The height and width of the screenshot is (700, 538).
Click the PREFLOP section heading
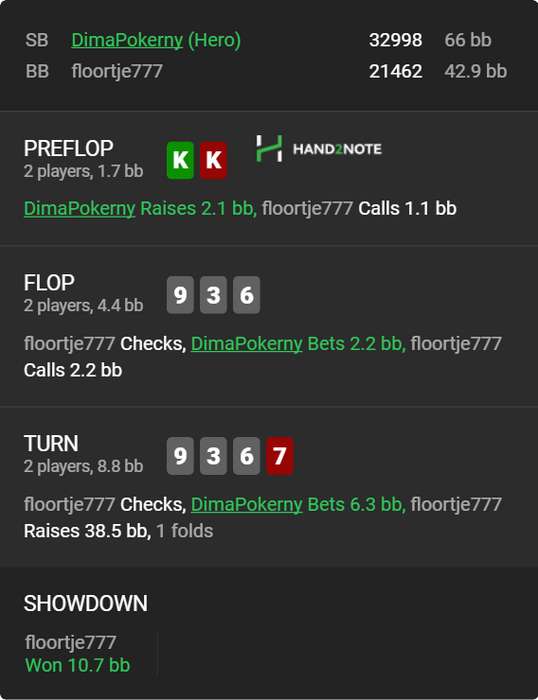(x=68, y=149)
